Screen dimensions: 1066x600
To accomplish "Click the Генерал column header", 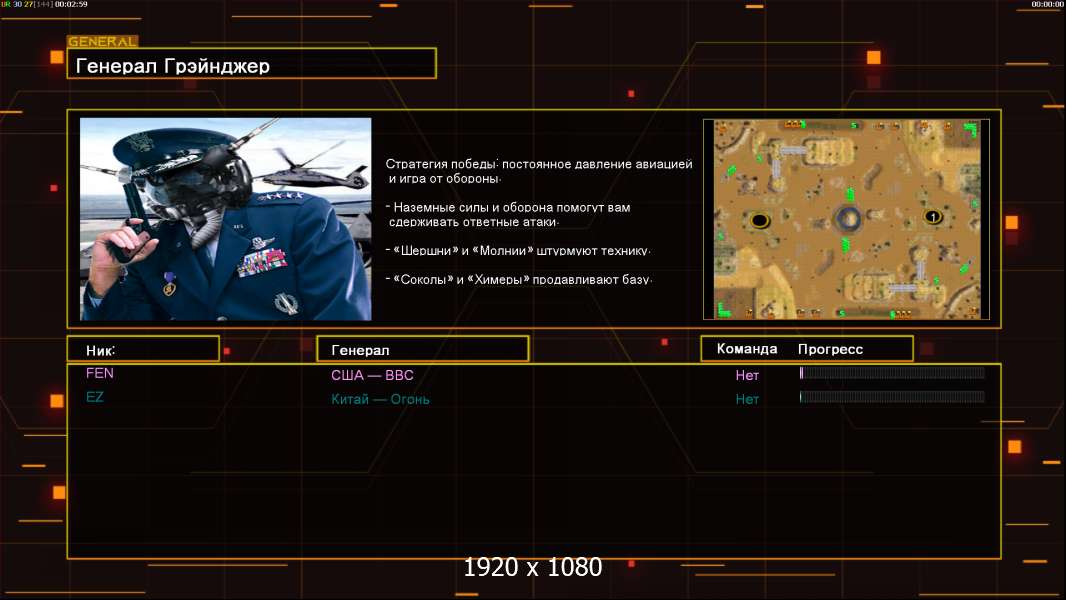I will (x=422, y=350).
